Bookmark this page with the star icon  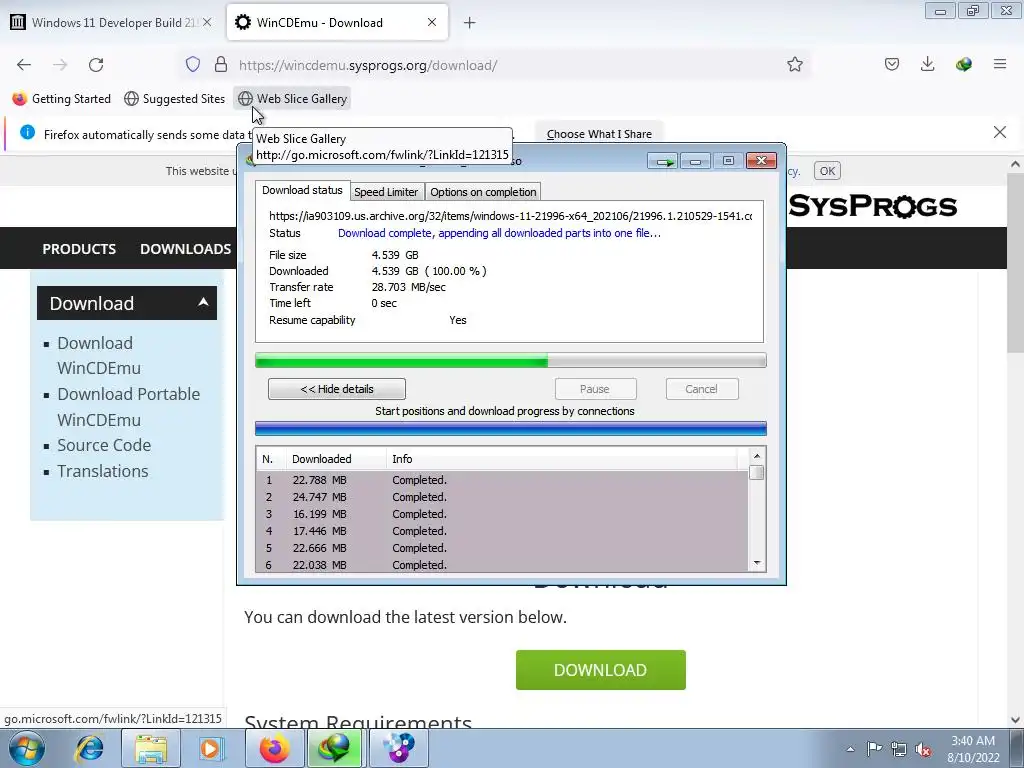point(795,64)
